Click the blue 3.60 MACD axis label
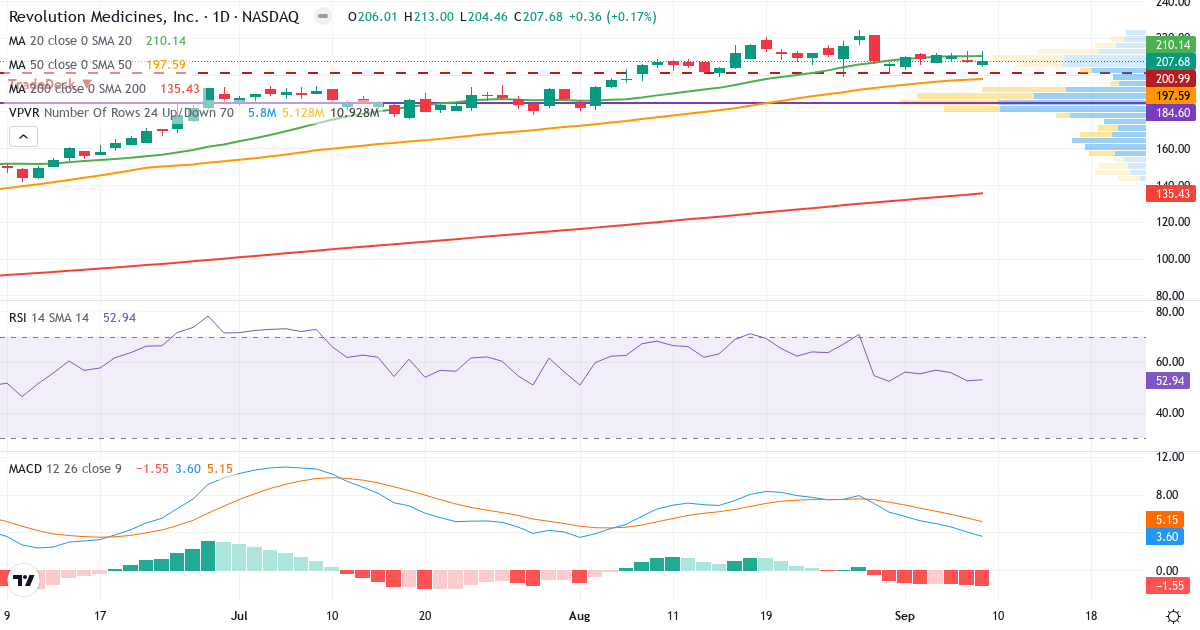 tap(1165, 537)
